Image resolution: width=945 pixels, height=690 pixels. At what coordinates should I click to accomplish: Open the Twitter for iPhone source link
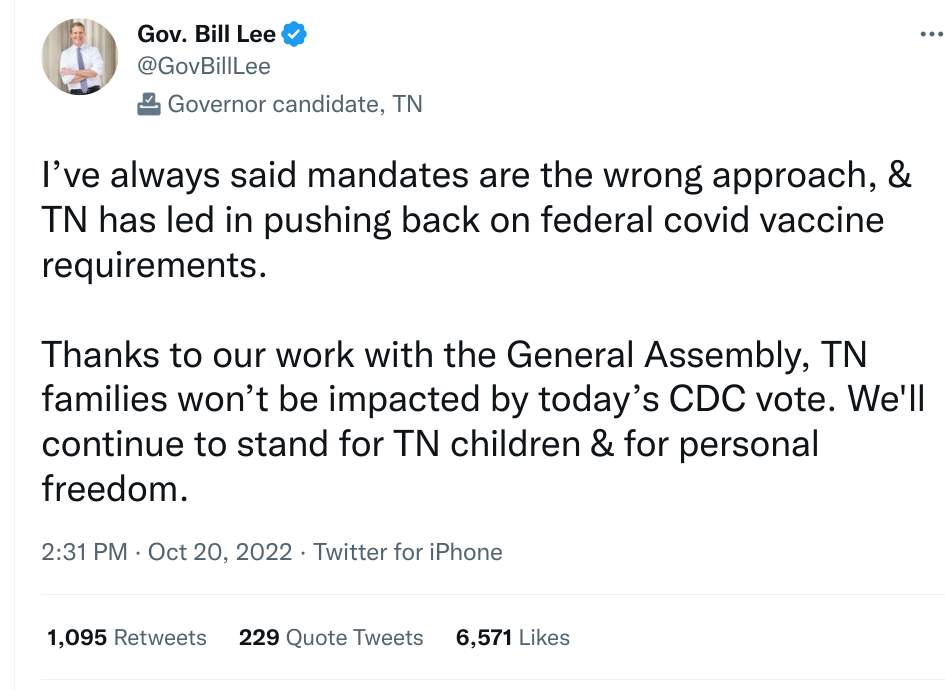click(408, 552)
